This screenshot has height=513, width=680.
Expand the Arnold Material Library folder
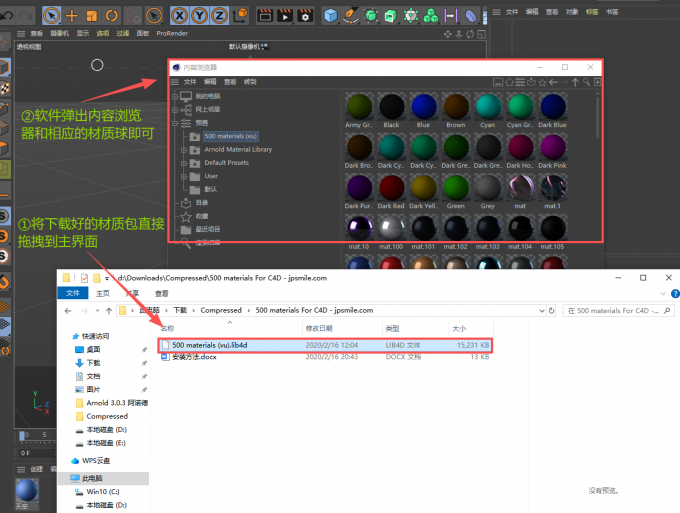(x=184, y=149)
